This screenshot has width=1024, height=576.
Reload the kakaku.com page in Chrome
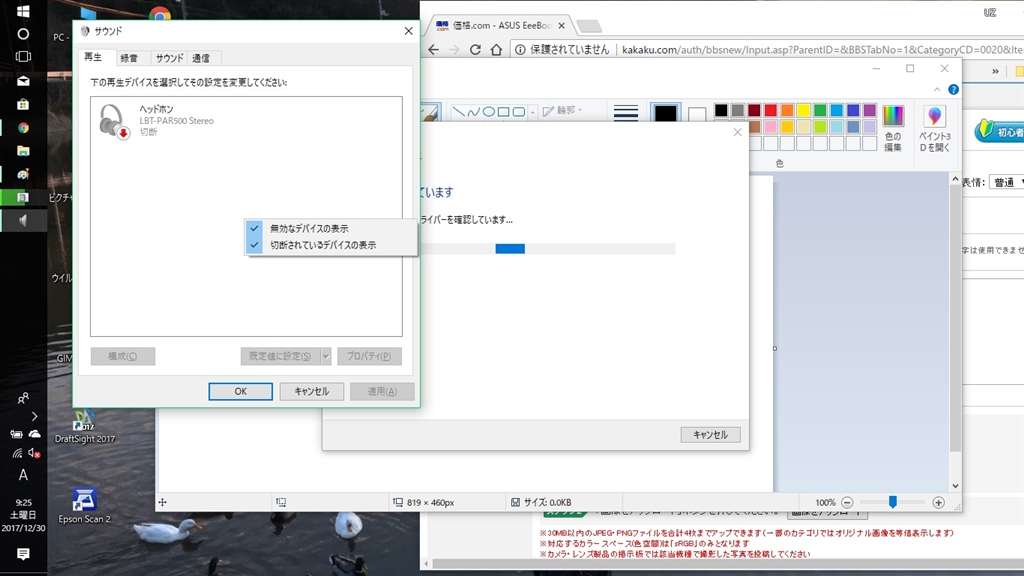click(475, 50)
